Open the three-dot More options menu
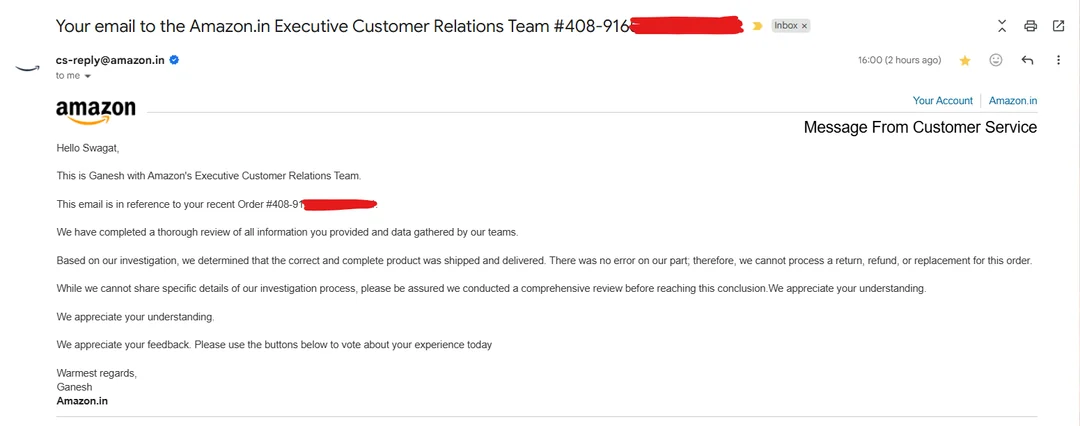The image size is (1080, 426). [x=1058, y=60]
